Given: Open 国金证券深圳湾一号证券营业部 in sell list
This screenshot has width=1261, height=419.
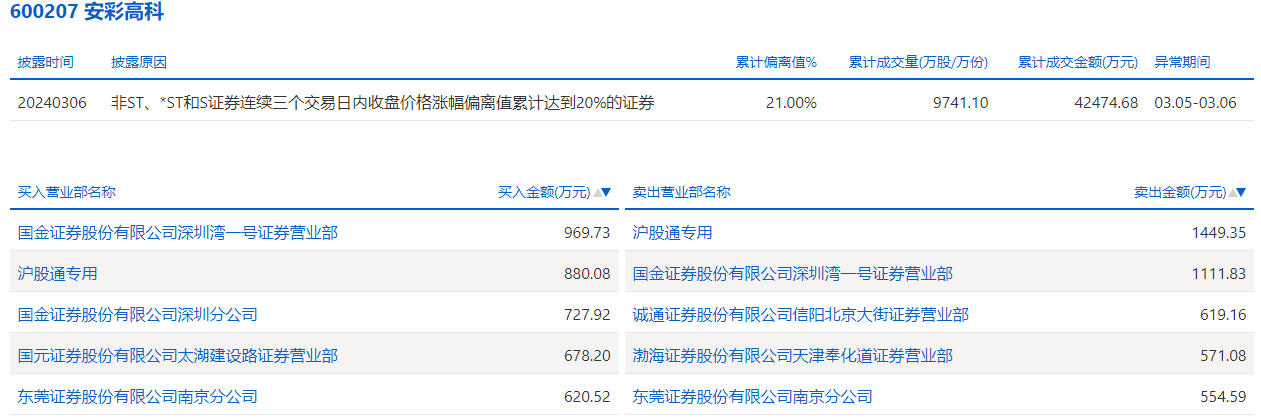Looking at the screenshot, I should click(x=793, y=273).
